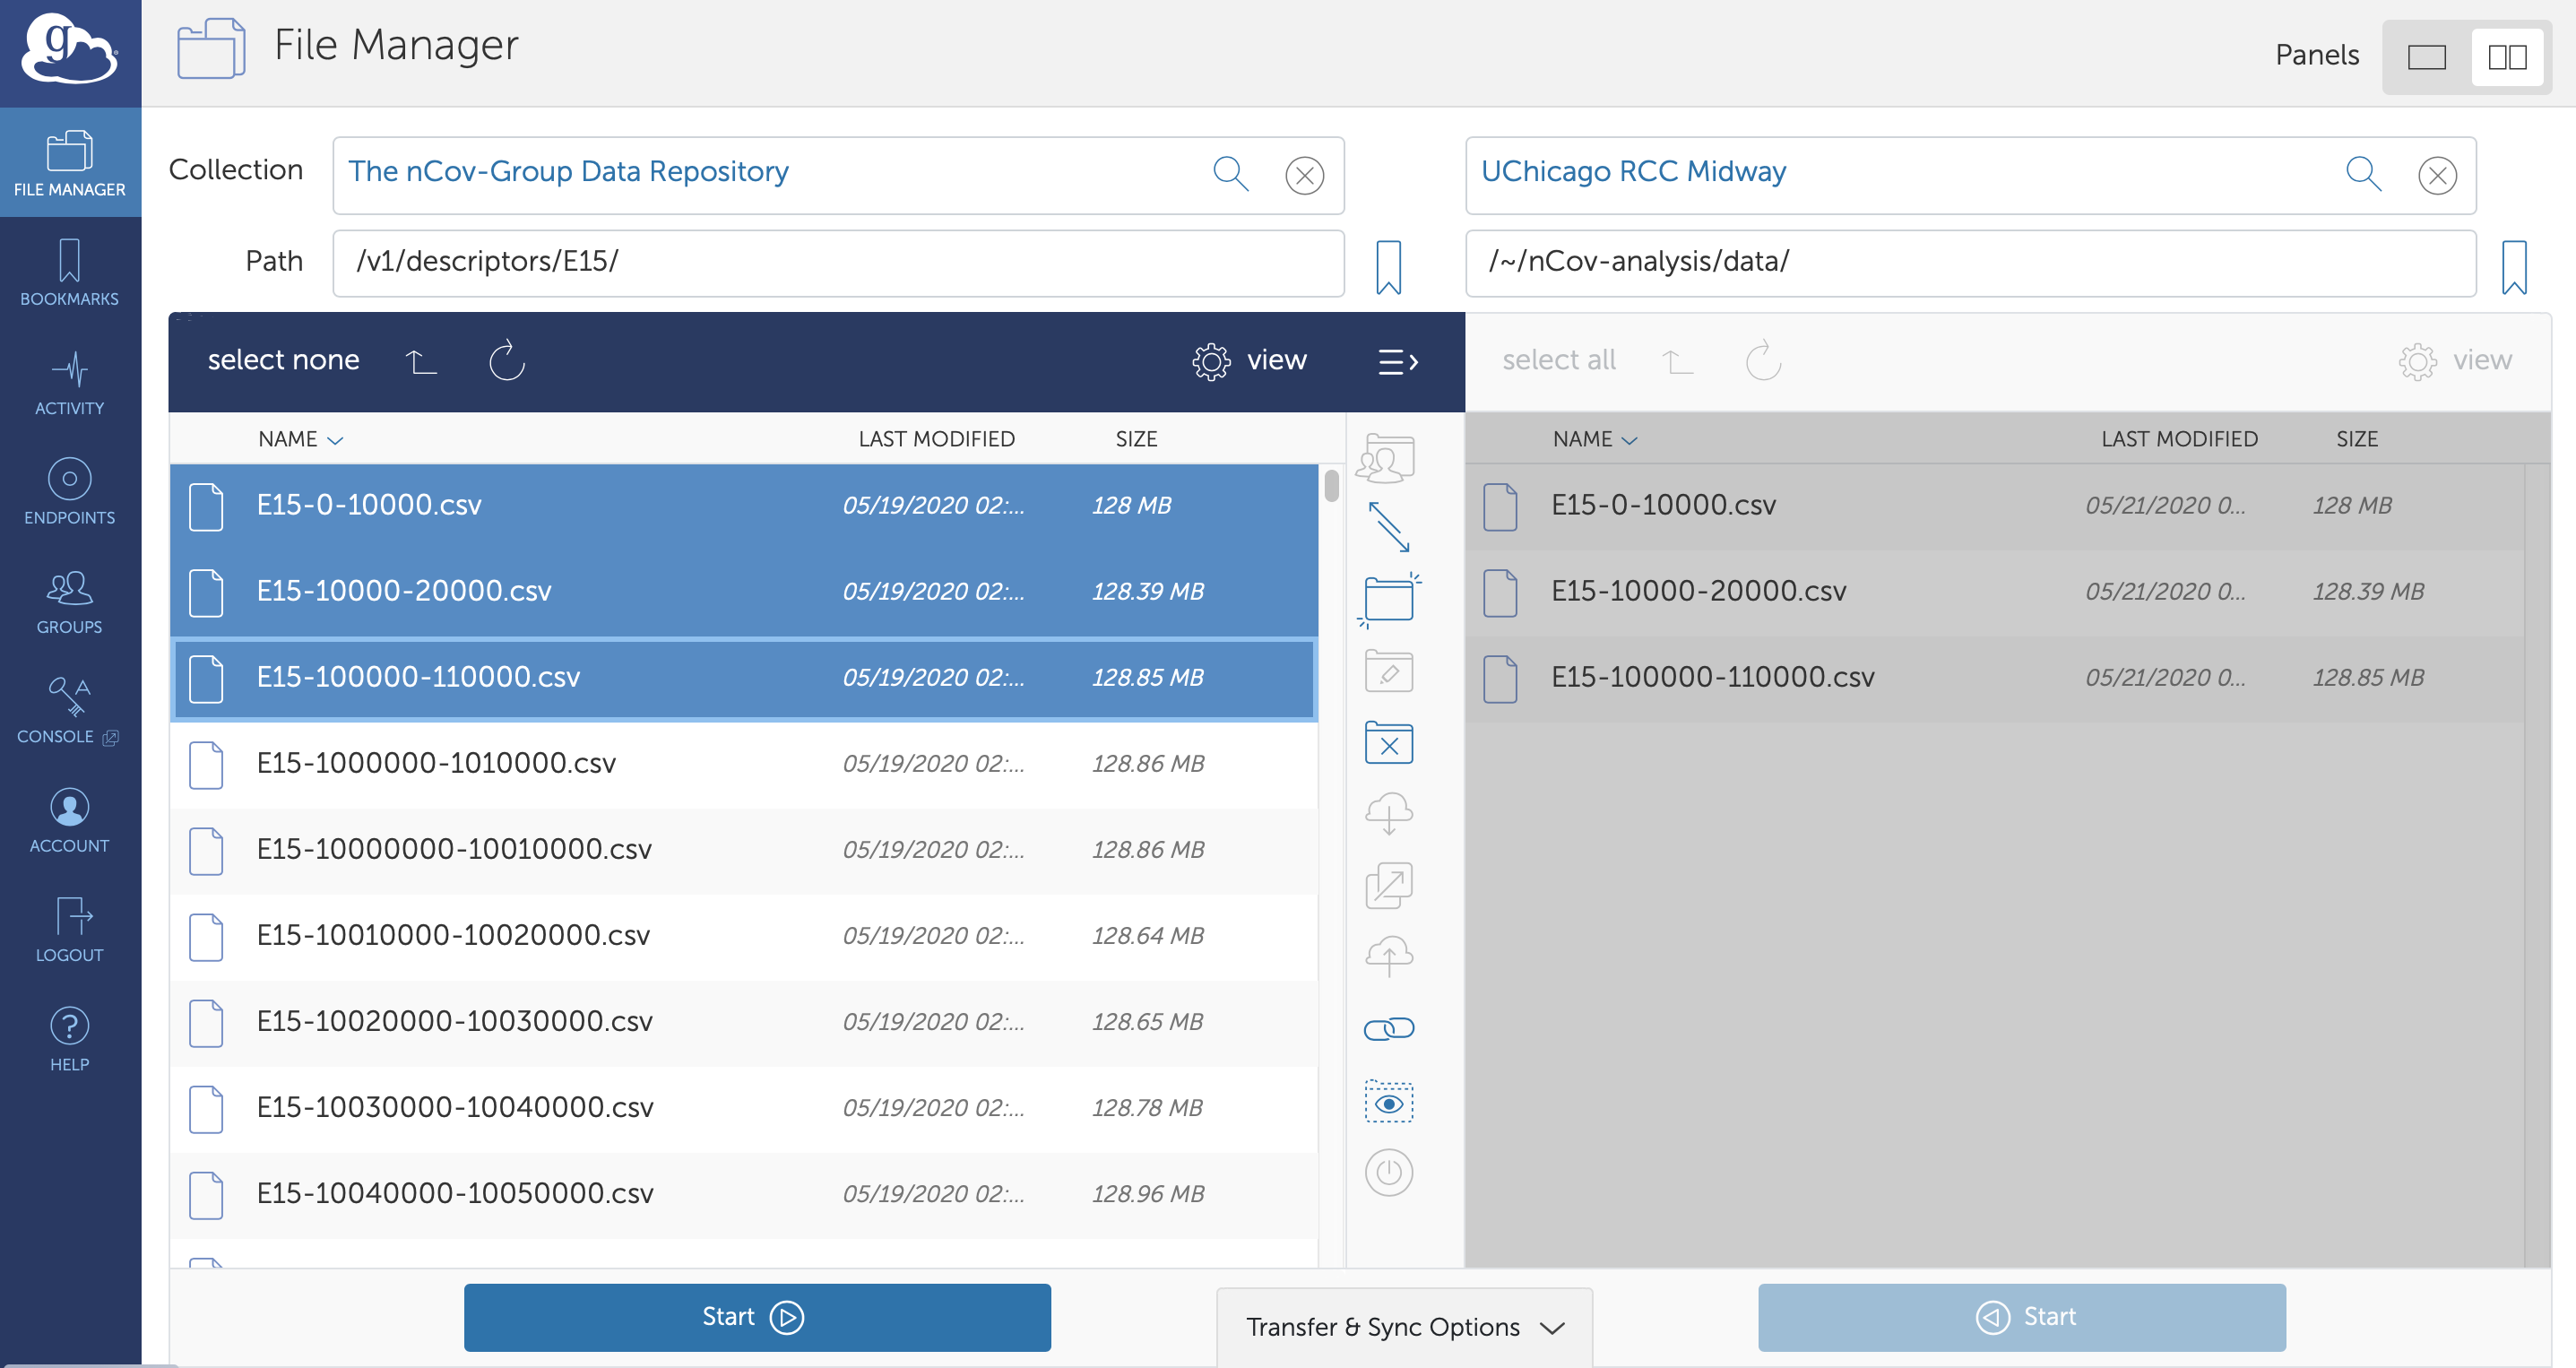Image resolution: width=2576 pixels, height=1368 pixels.
Task: Click the left Start transfer button
Action: (x=756, y=1317)
